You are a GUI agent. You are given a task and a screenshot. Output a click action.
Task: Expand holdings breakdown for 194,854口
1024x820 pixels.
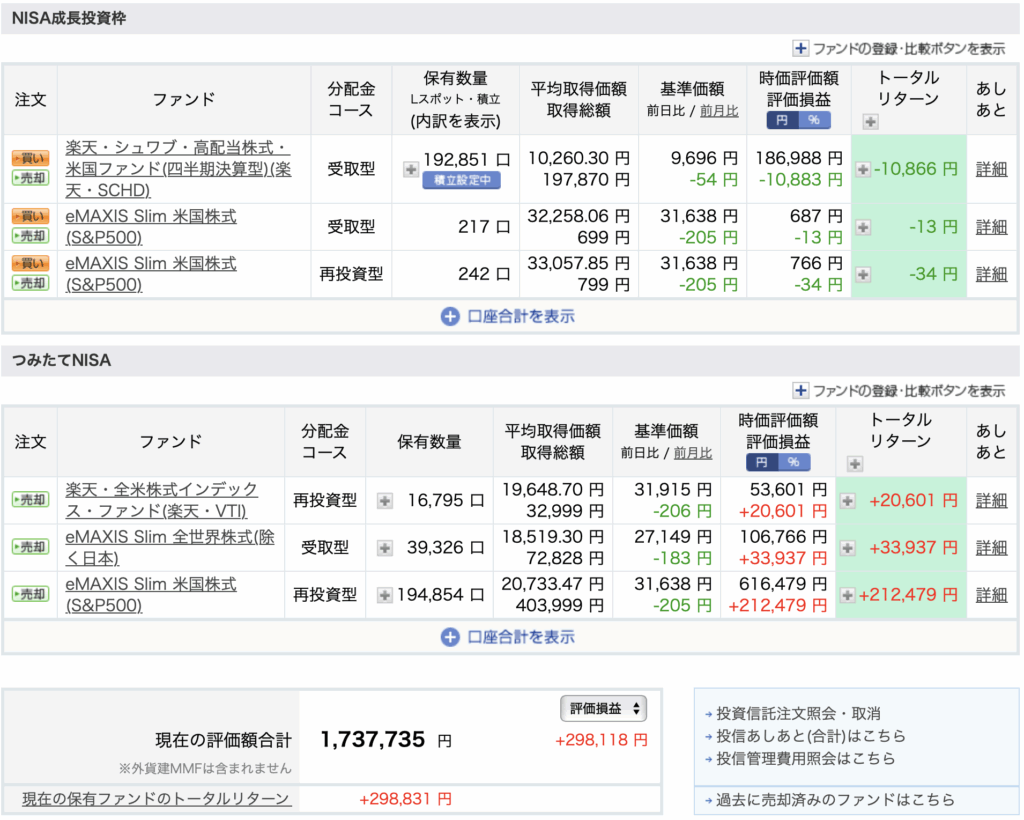click(x=385, y=595)
